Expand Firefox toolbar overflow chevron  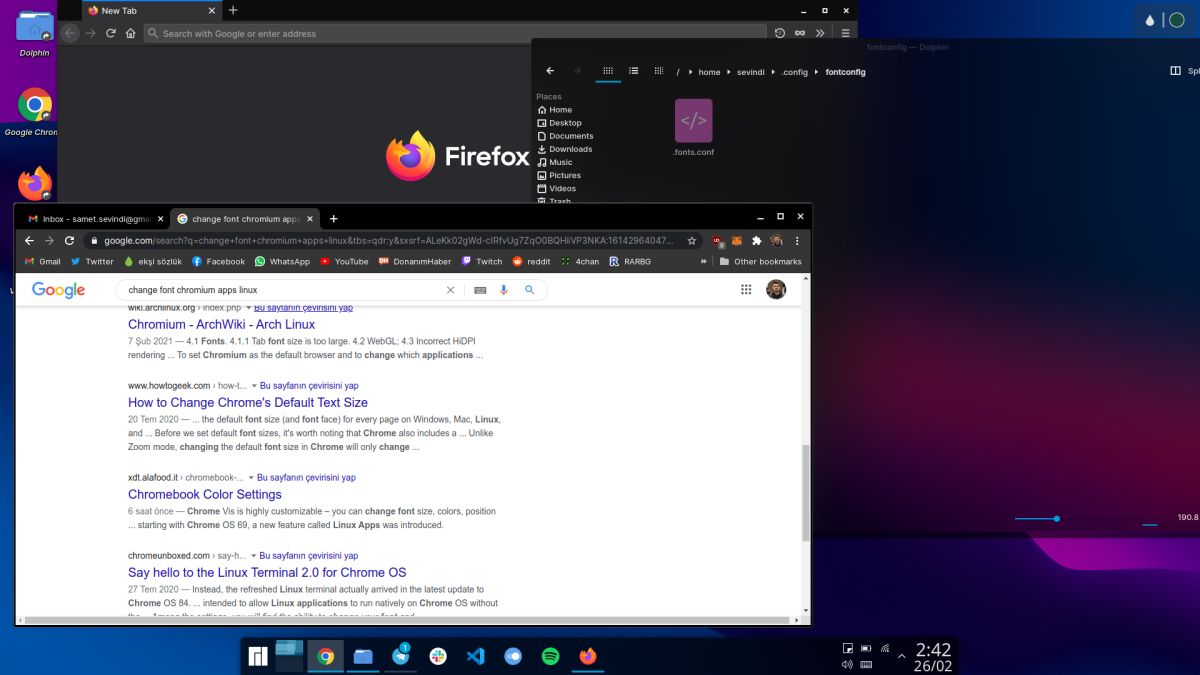click(820, 33)
